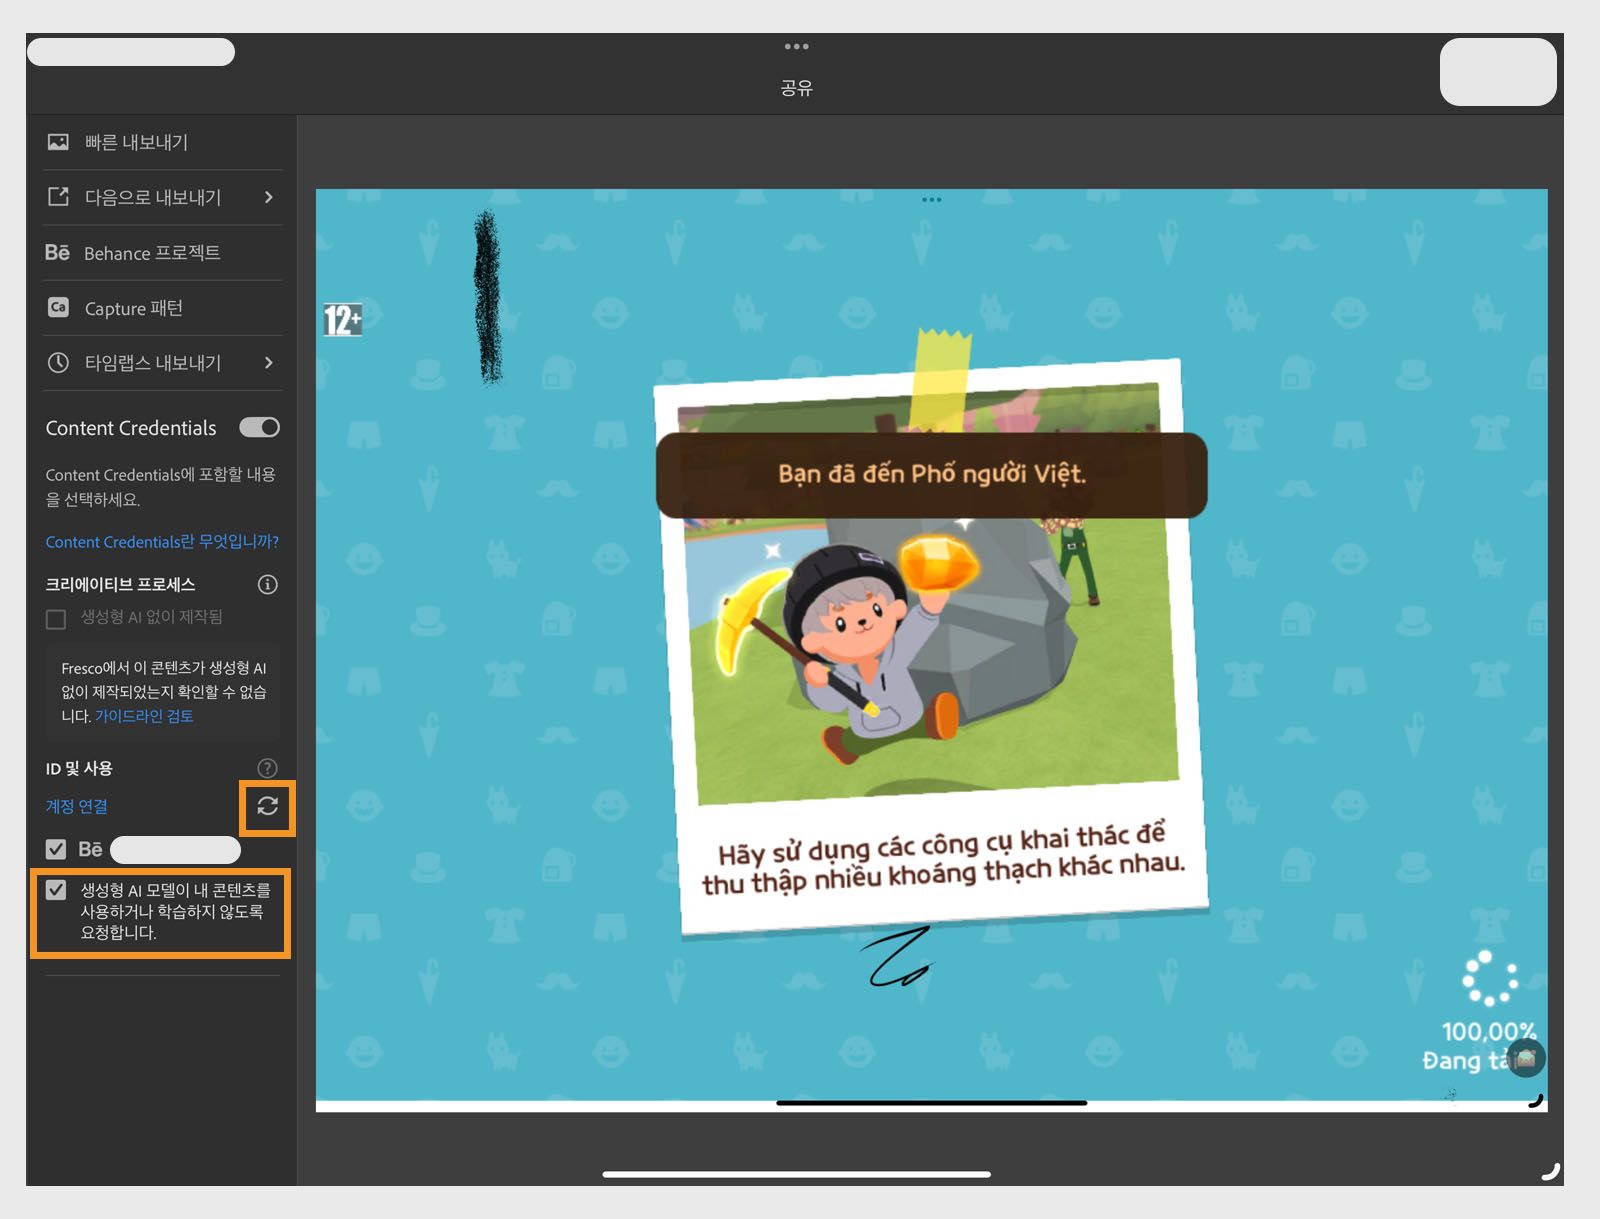This screenshot has width=1600, height=1219.
Task: Click the 크리에이티브 프로세스 info icon
Action: [267, 584]
